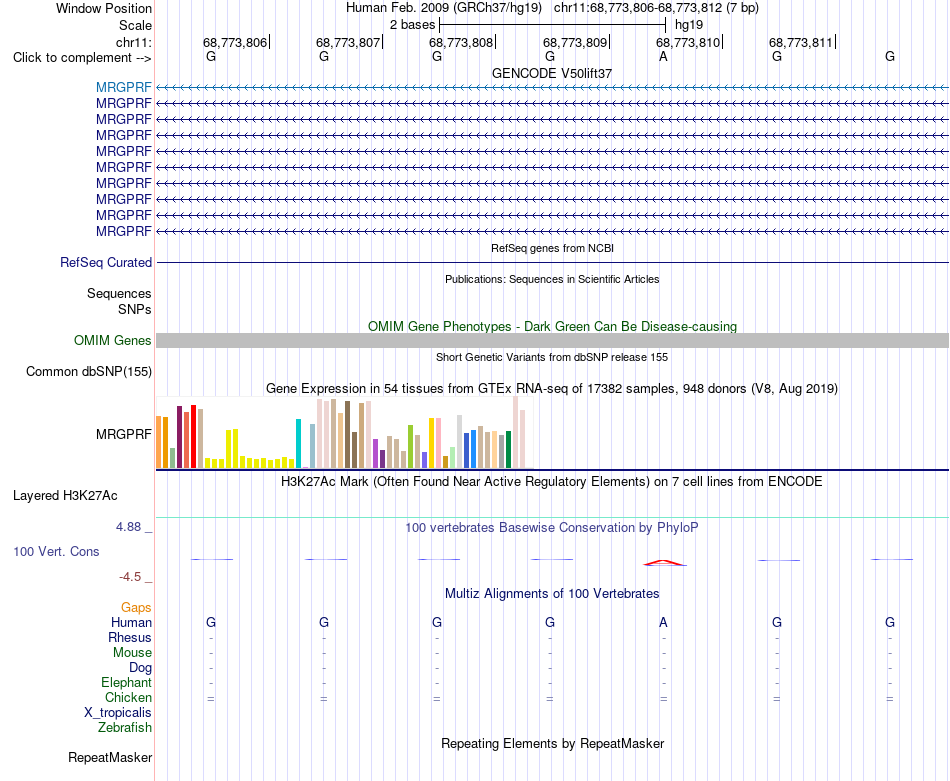Click the bright red bar in GTEx chart
This screenshot has height=781, width=950.
[193, 436]
